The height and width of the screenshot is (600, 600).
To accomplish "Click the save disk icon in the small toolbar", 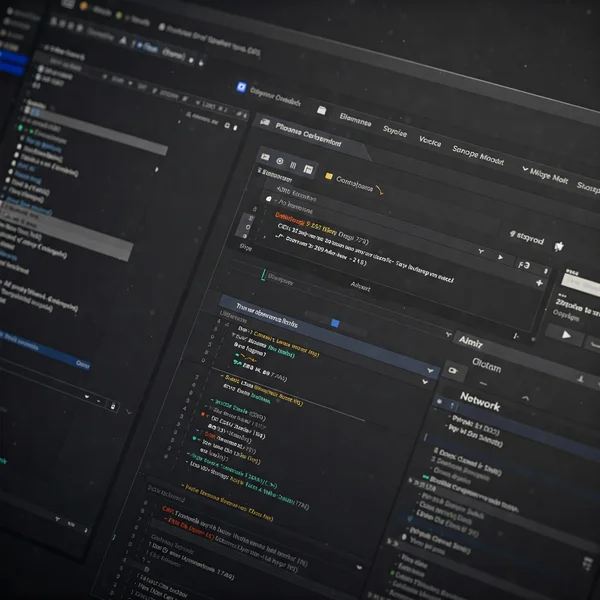I will pyautogui.click(x=308, y=169).
